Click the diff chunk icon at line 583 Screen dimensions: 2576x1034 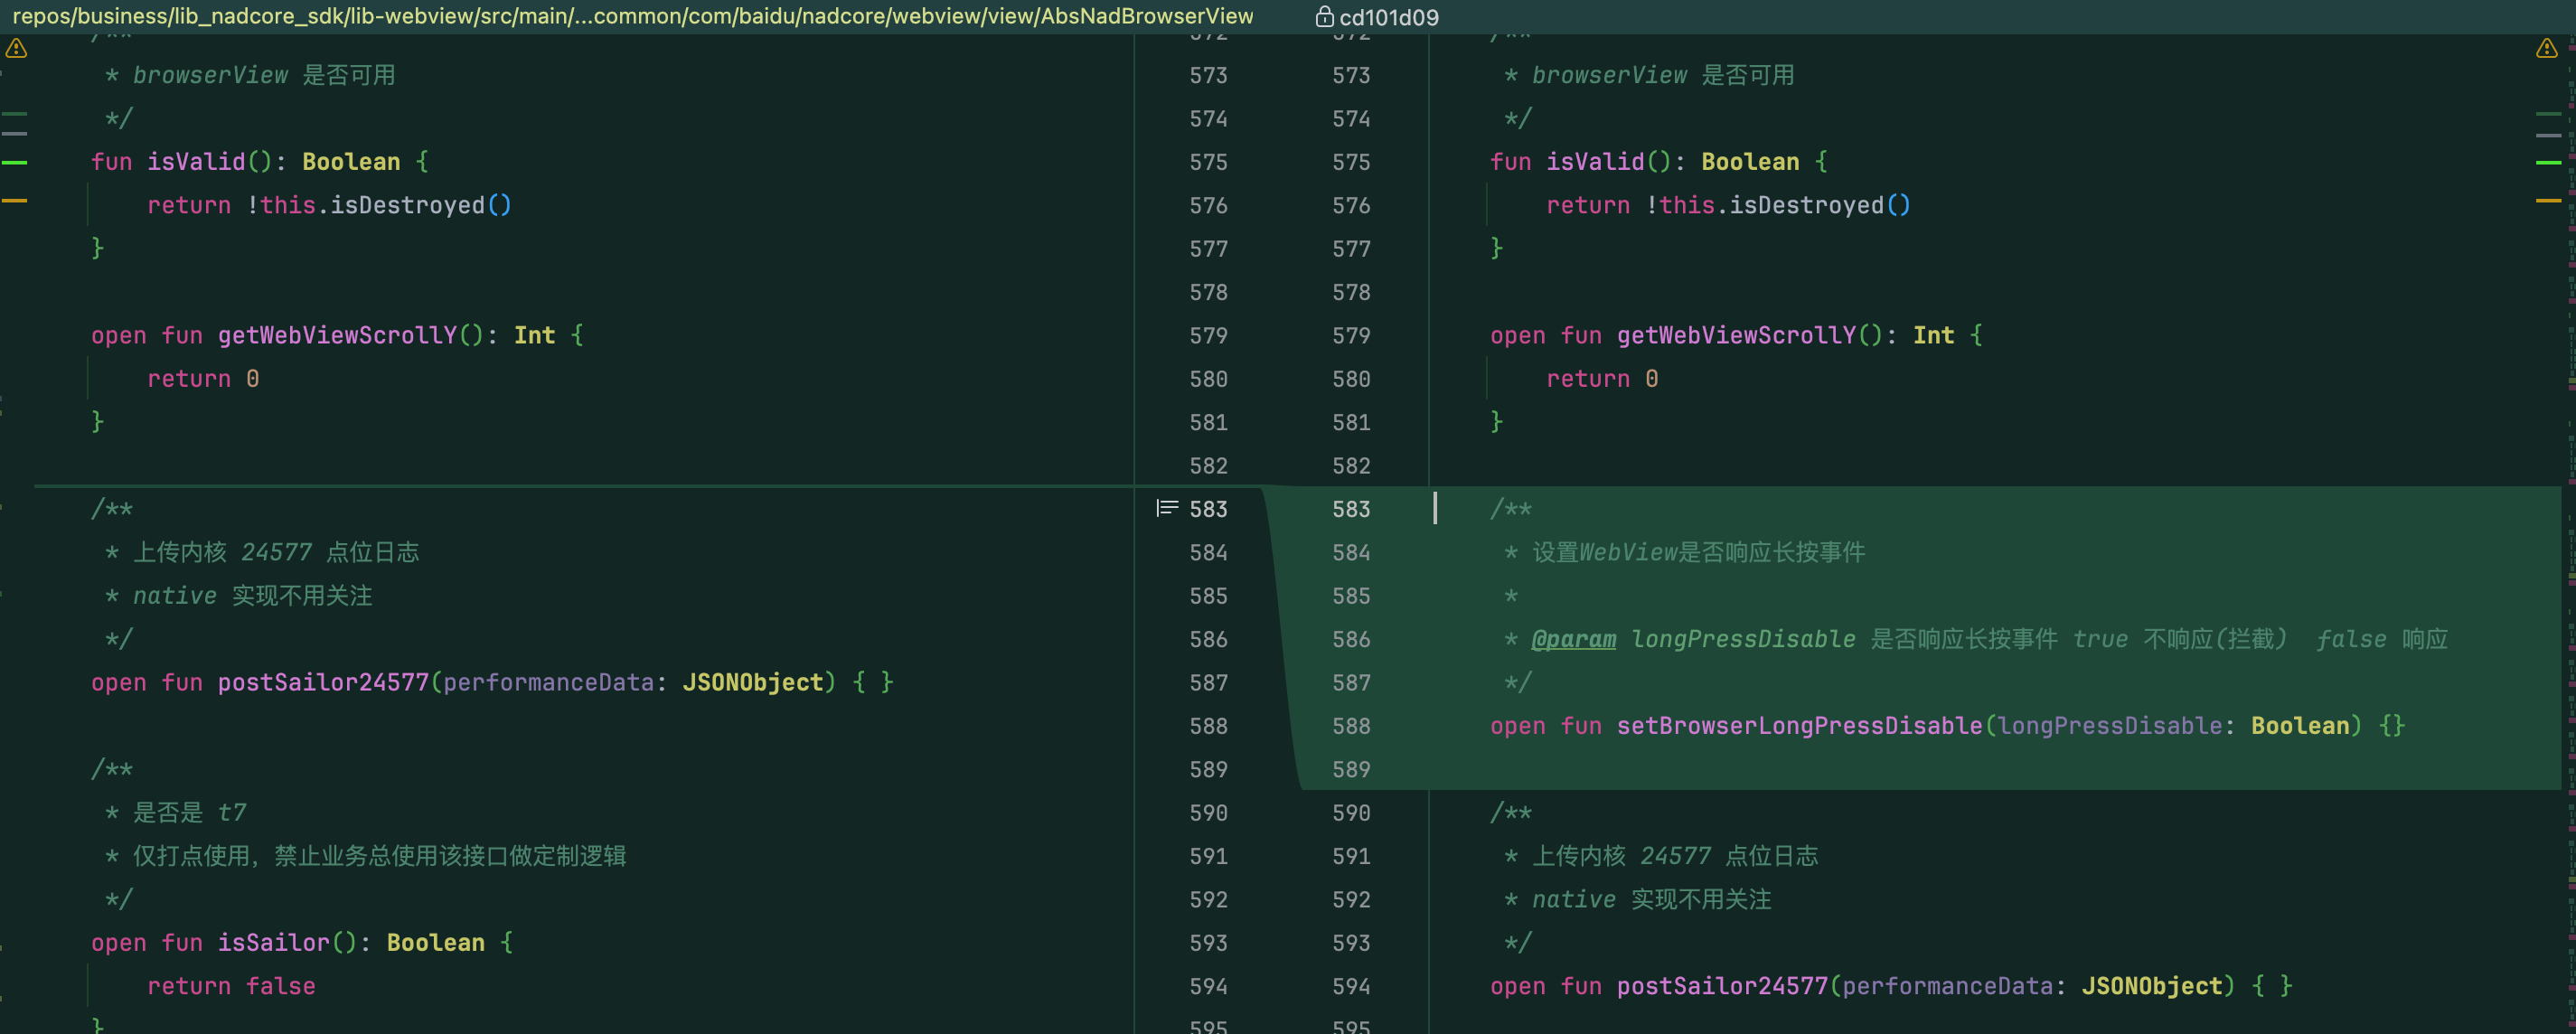(1166, 508)
